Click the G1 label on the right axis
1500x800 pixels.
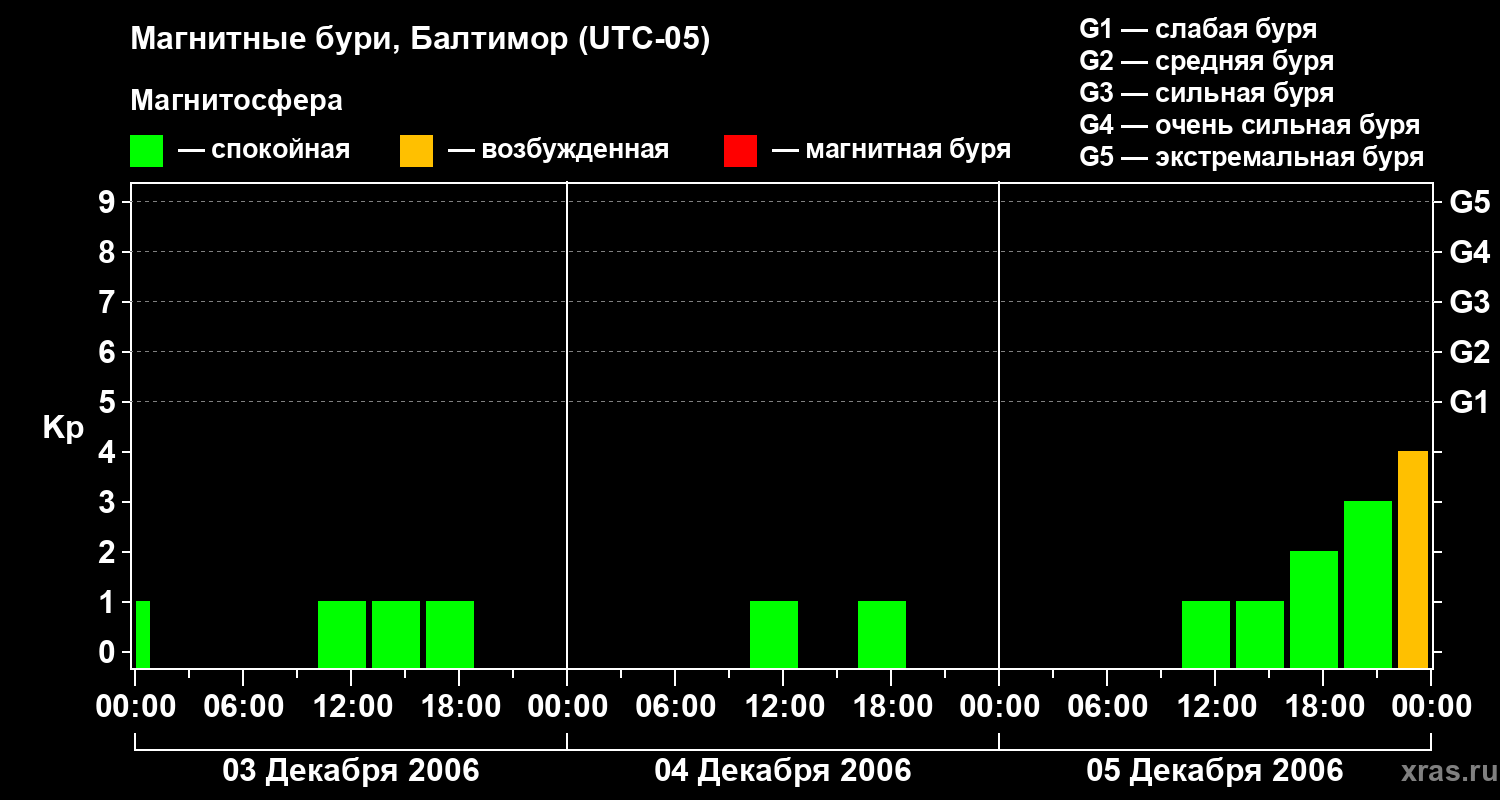pos(1469,403)
